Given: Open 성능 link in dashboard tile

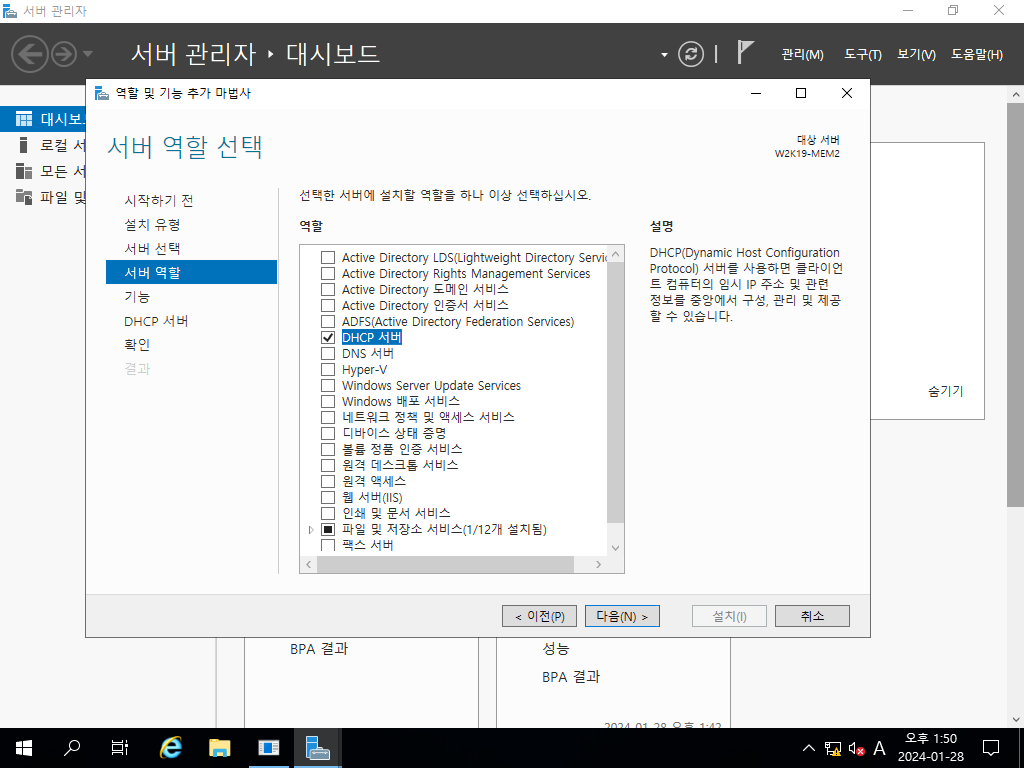Looking at the screenshot, I should [556, 648].
